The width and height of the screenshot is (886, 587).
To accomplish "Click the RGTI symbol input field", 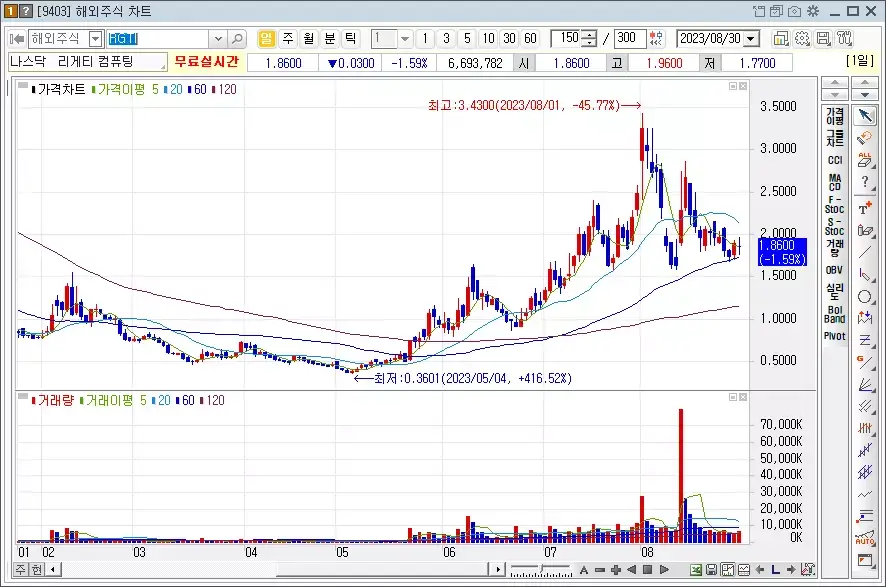I will tap(158, 39).
